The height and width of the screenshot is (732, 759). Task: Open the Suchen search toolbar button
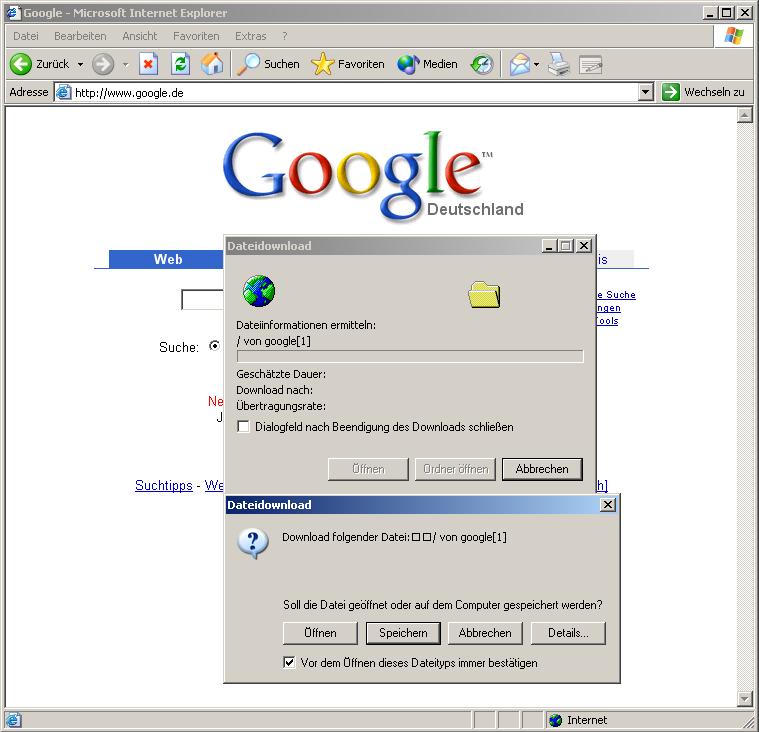tap(268, 64)
